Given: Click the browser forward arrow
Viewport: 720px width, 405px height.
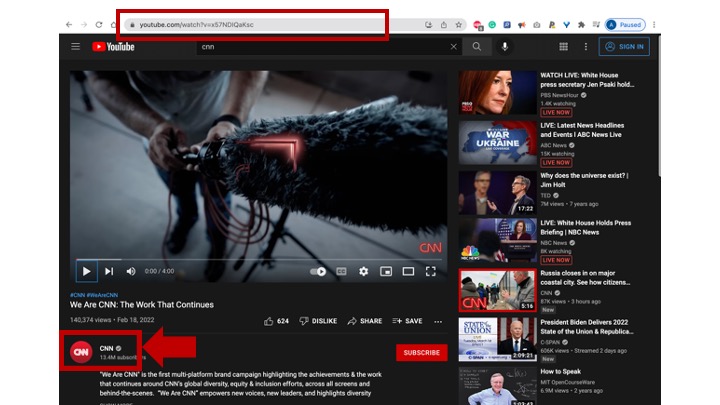Looking at the screenshot, I should click(x=84, y=25).
